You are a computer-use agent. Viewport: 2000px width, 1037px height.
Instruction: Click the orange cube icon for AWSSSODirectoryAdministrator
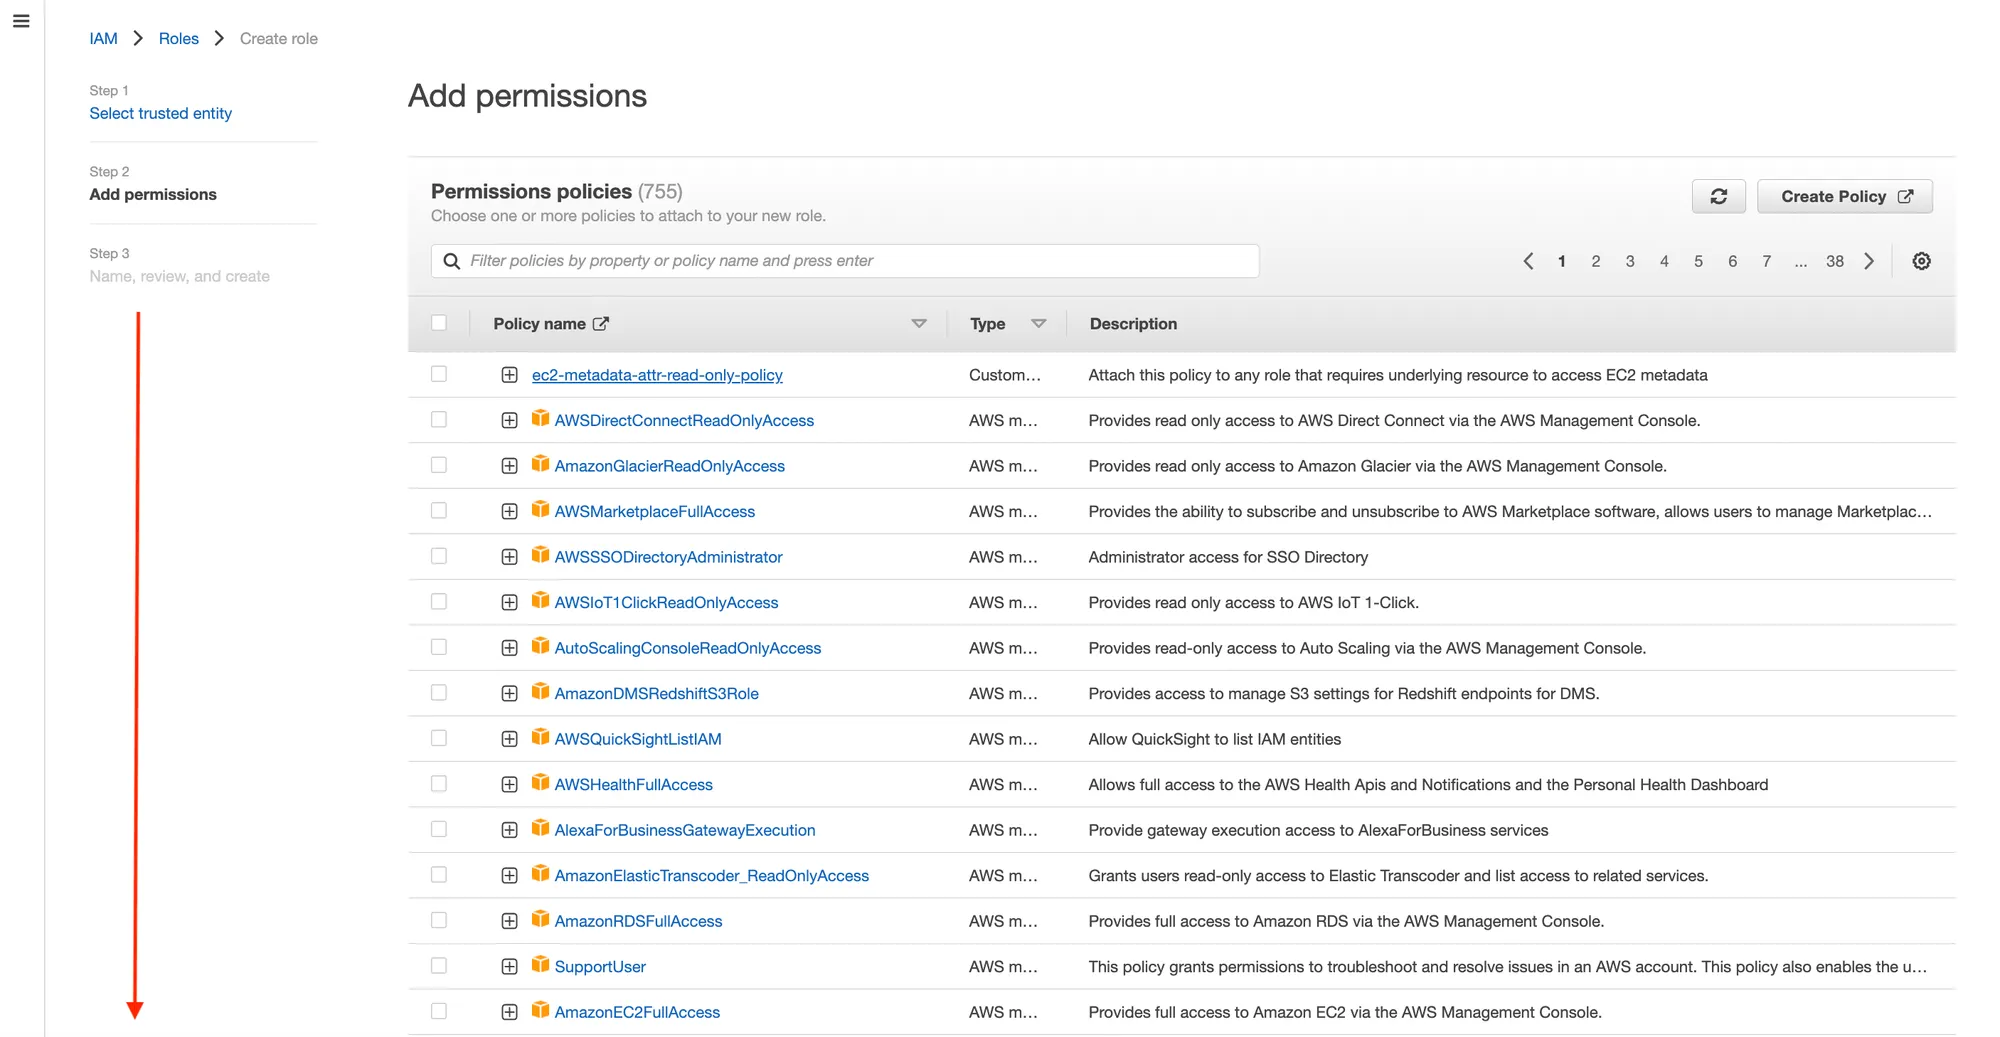point(540,555)
